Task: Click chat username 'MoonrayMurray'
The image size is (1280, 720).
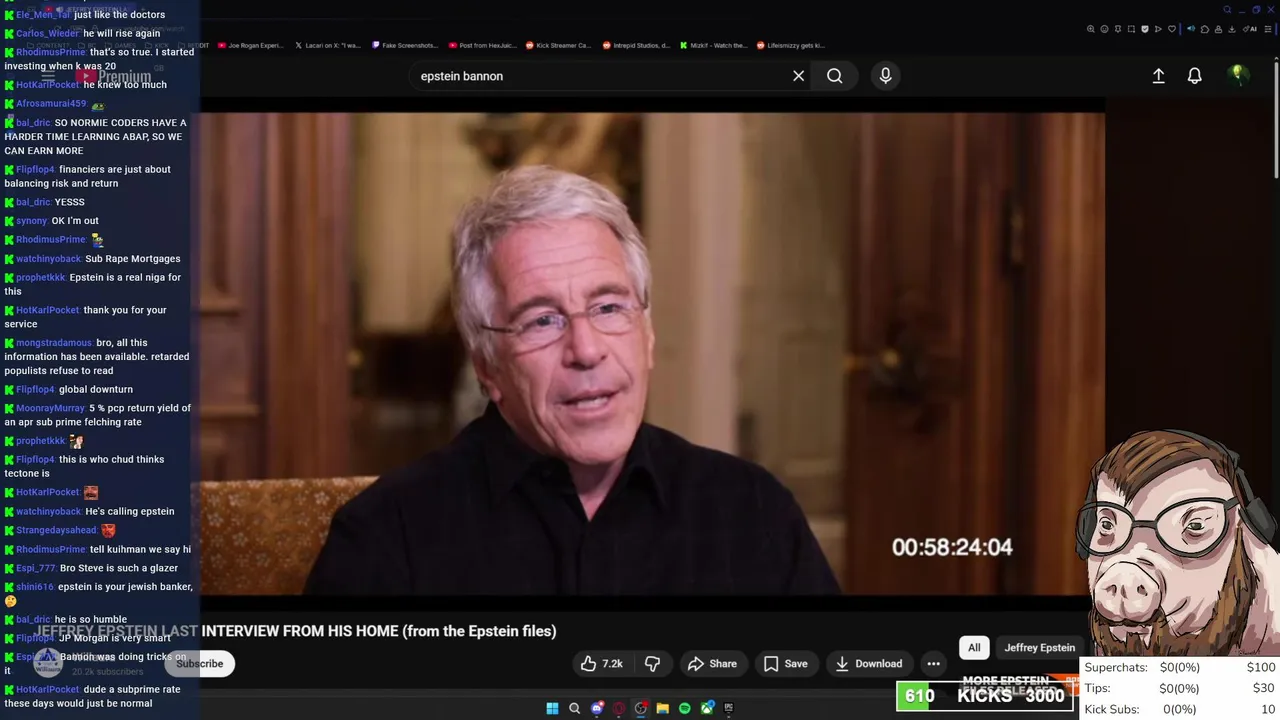Action: click(50, 408)
